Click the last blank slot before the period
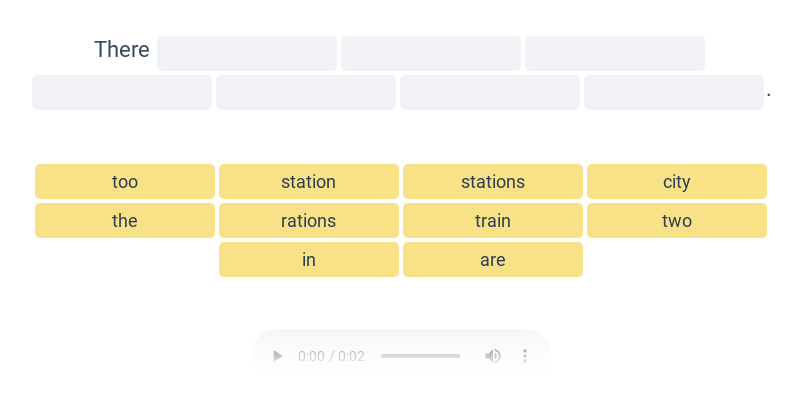800x400 pixels. pos(673,92)
